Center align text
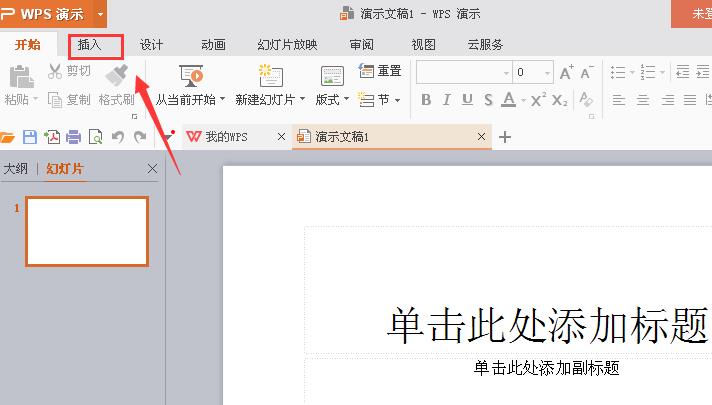712x405 pixels. tap(643, 99)
